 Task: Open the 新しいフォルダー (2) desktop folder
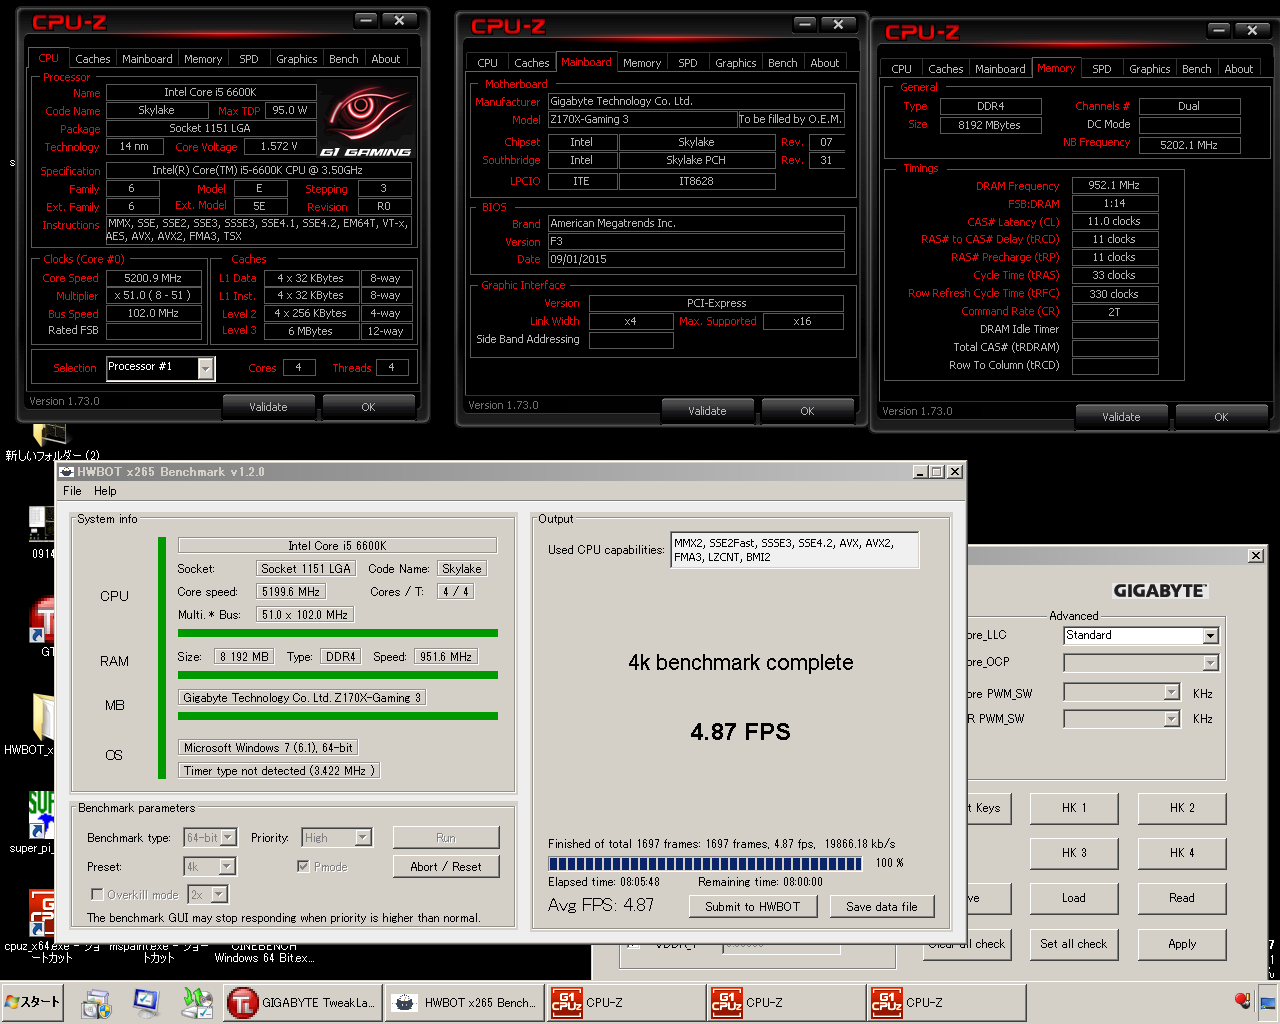tap(50, 442)
